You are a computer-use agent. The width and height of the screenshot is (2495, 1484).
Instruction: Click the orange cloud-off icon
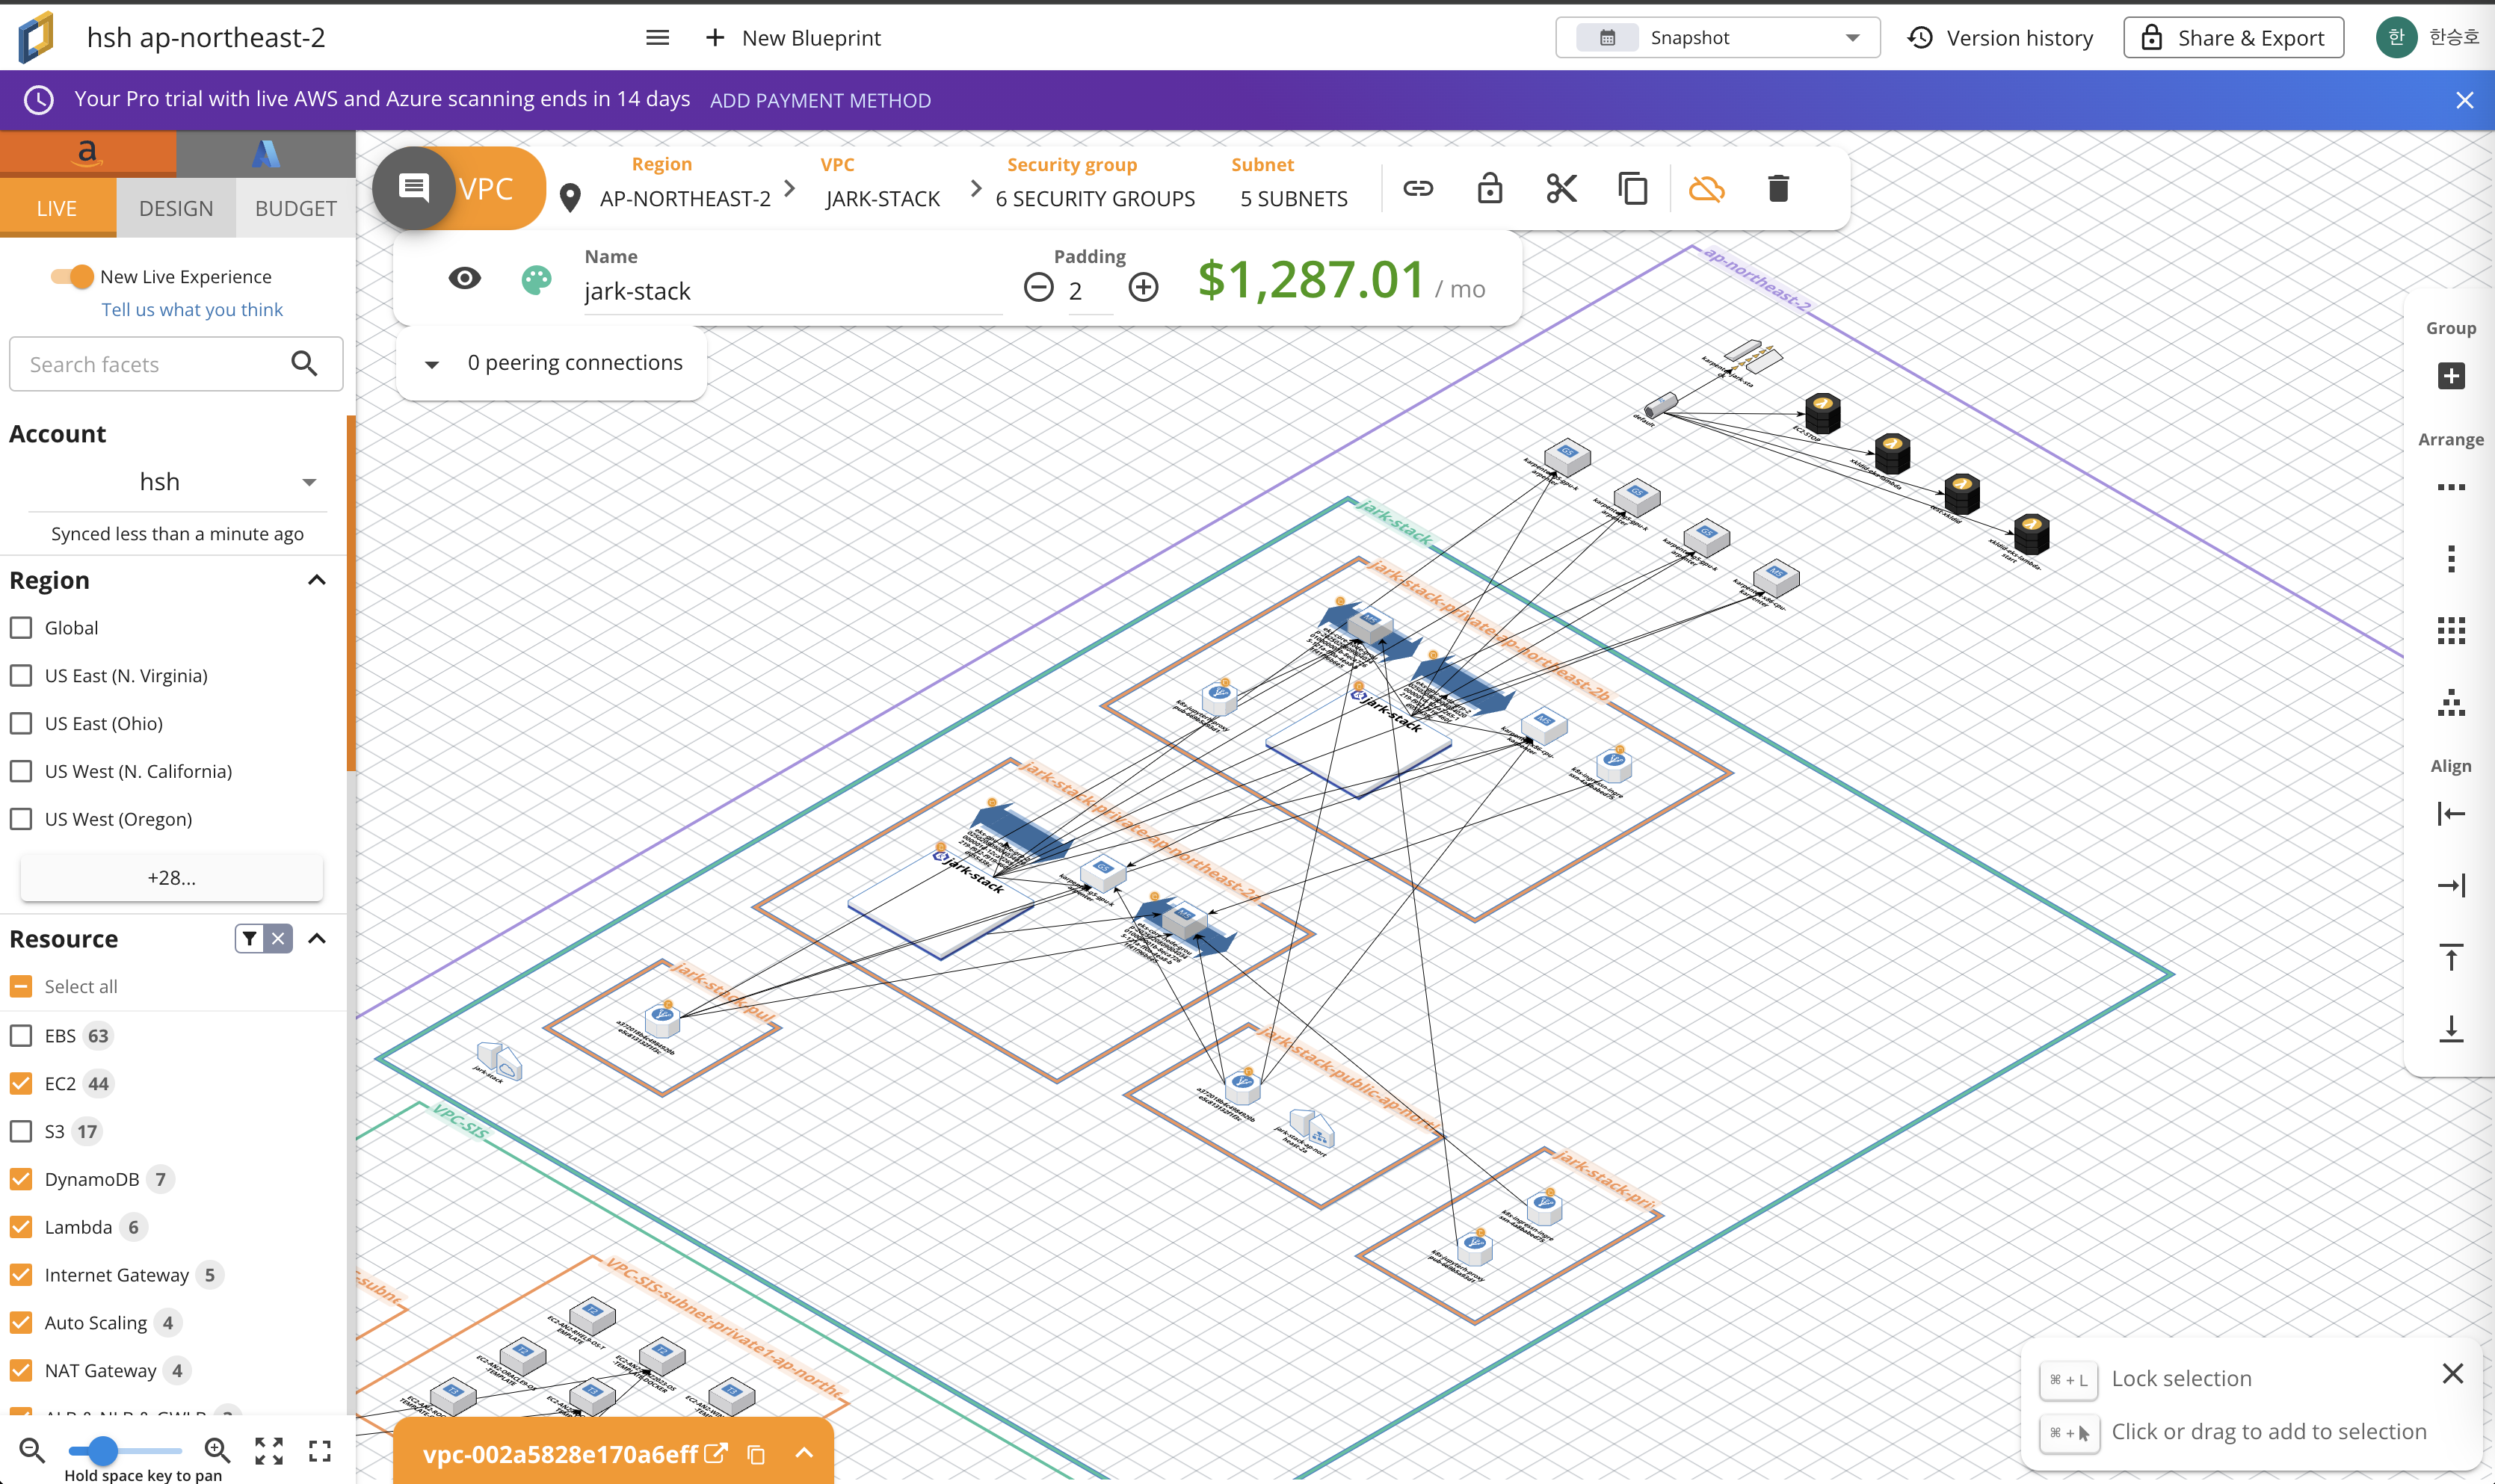pos(1706,188)
